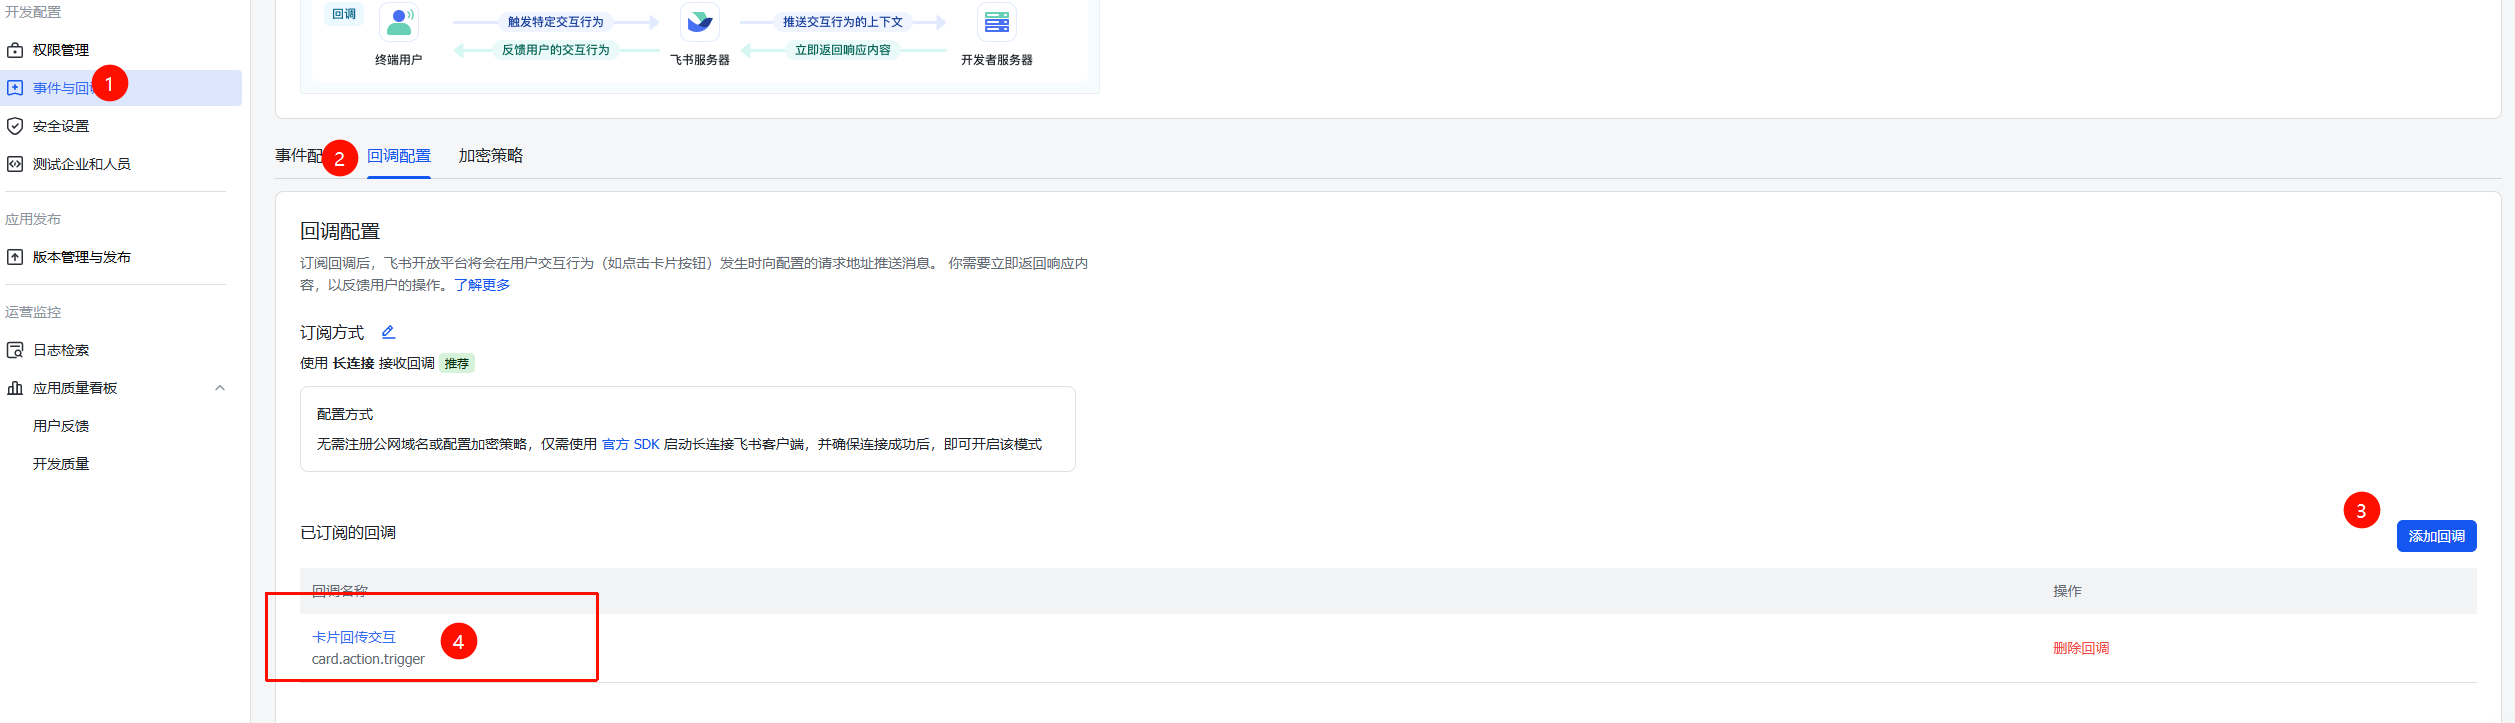2515x723 pixels.
Task: Click the 版本管理与发布 upload icon
Action: [15, 257]
